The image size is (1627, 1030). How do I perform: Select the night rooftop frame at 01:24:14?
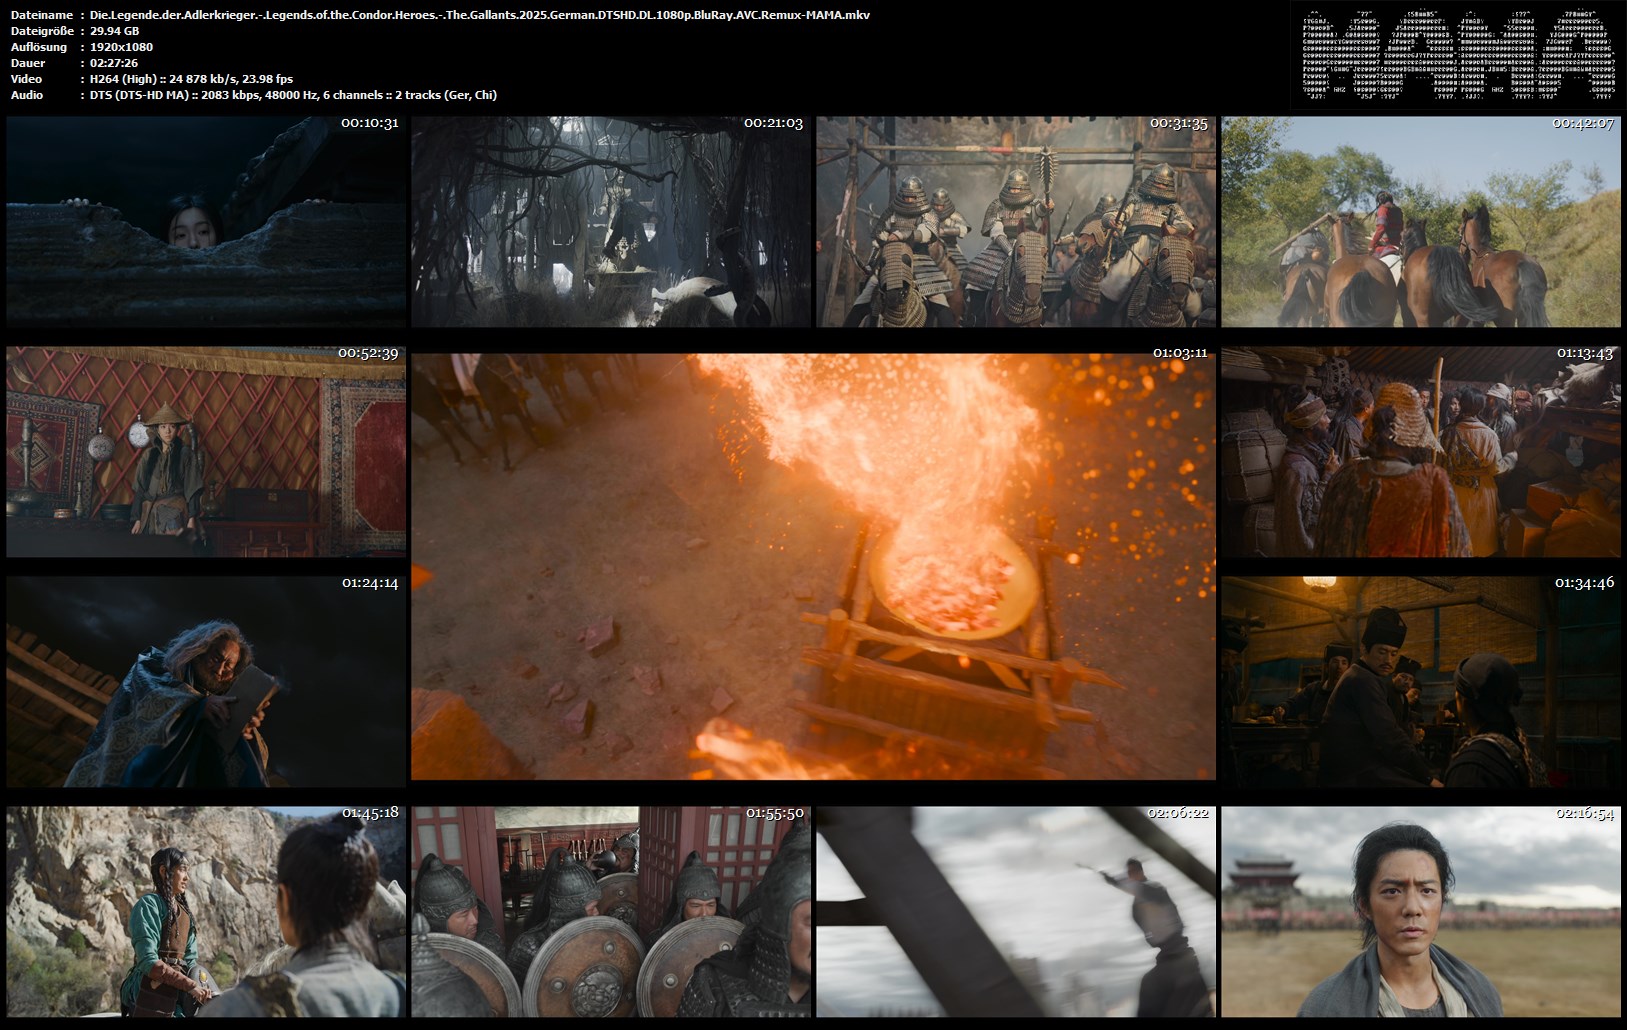pos(206,681)
